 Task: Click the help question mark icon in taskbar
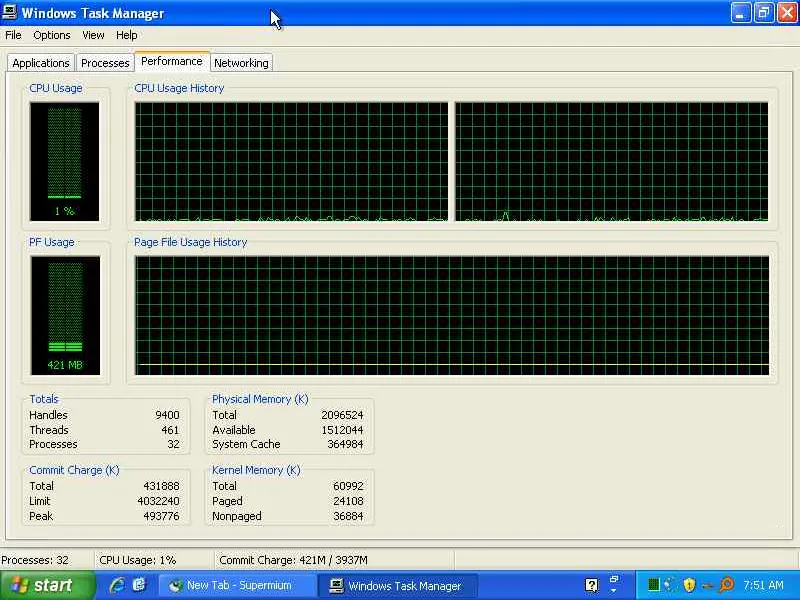(x=592, y=585)
